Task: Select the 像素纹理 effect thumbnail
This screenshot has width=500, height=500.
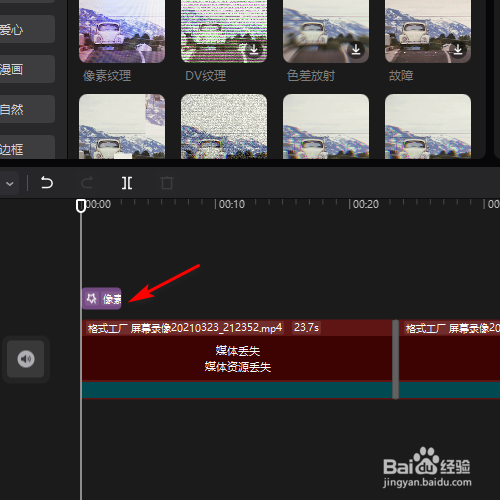Action: [122, 31]
